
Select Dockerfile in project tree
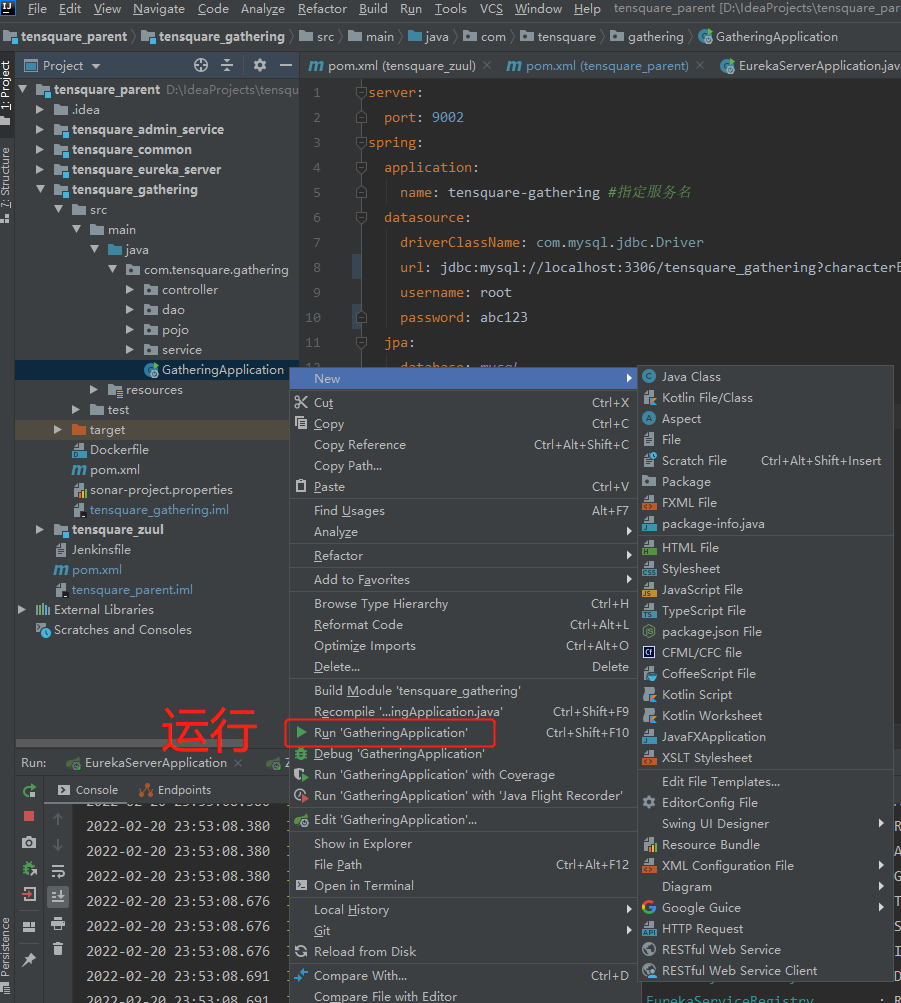click(119, 450)
